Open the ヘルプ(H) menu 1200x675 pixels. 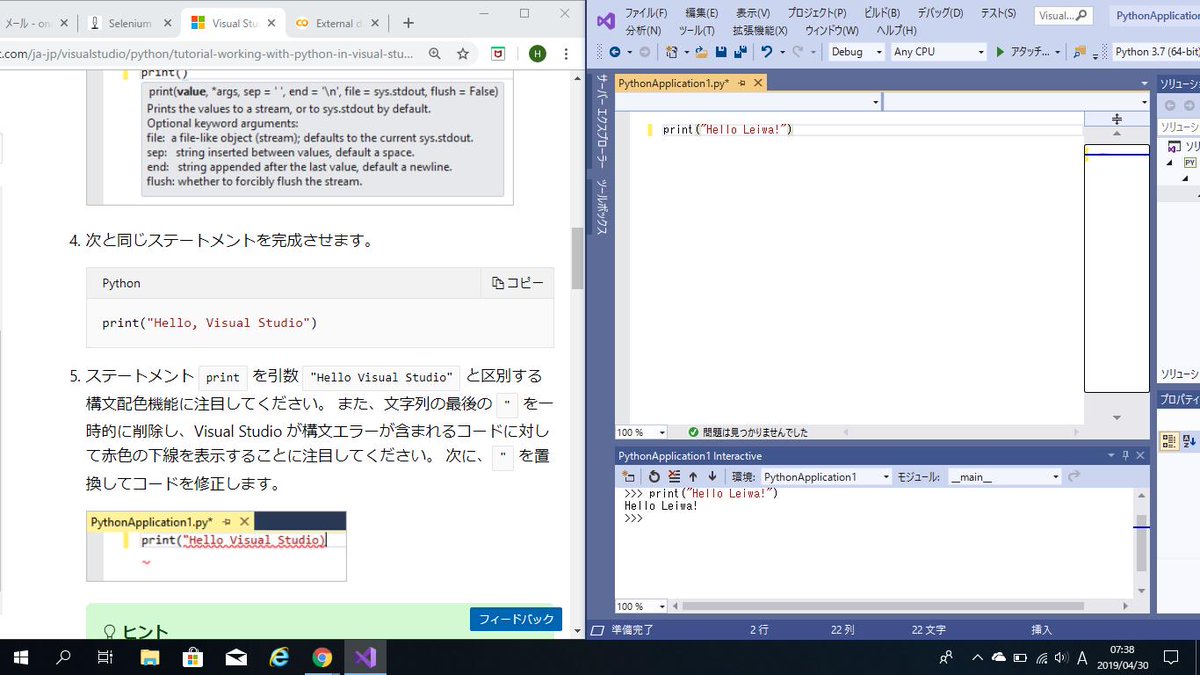pos(896,31)
